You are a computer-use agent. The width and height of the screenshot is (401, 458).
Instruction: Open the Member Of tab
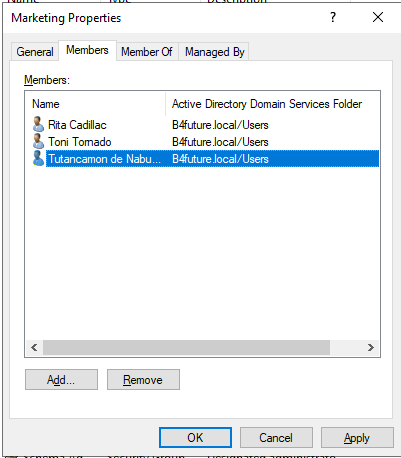[147, 52]
